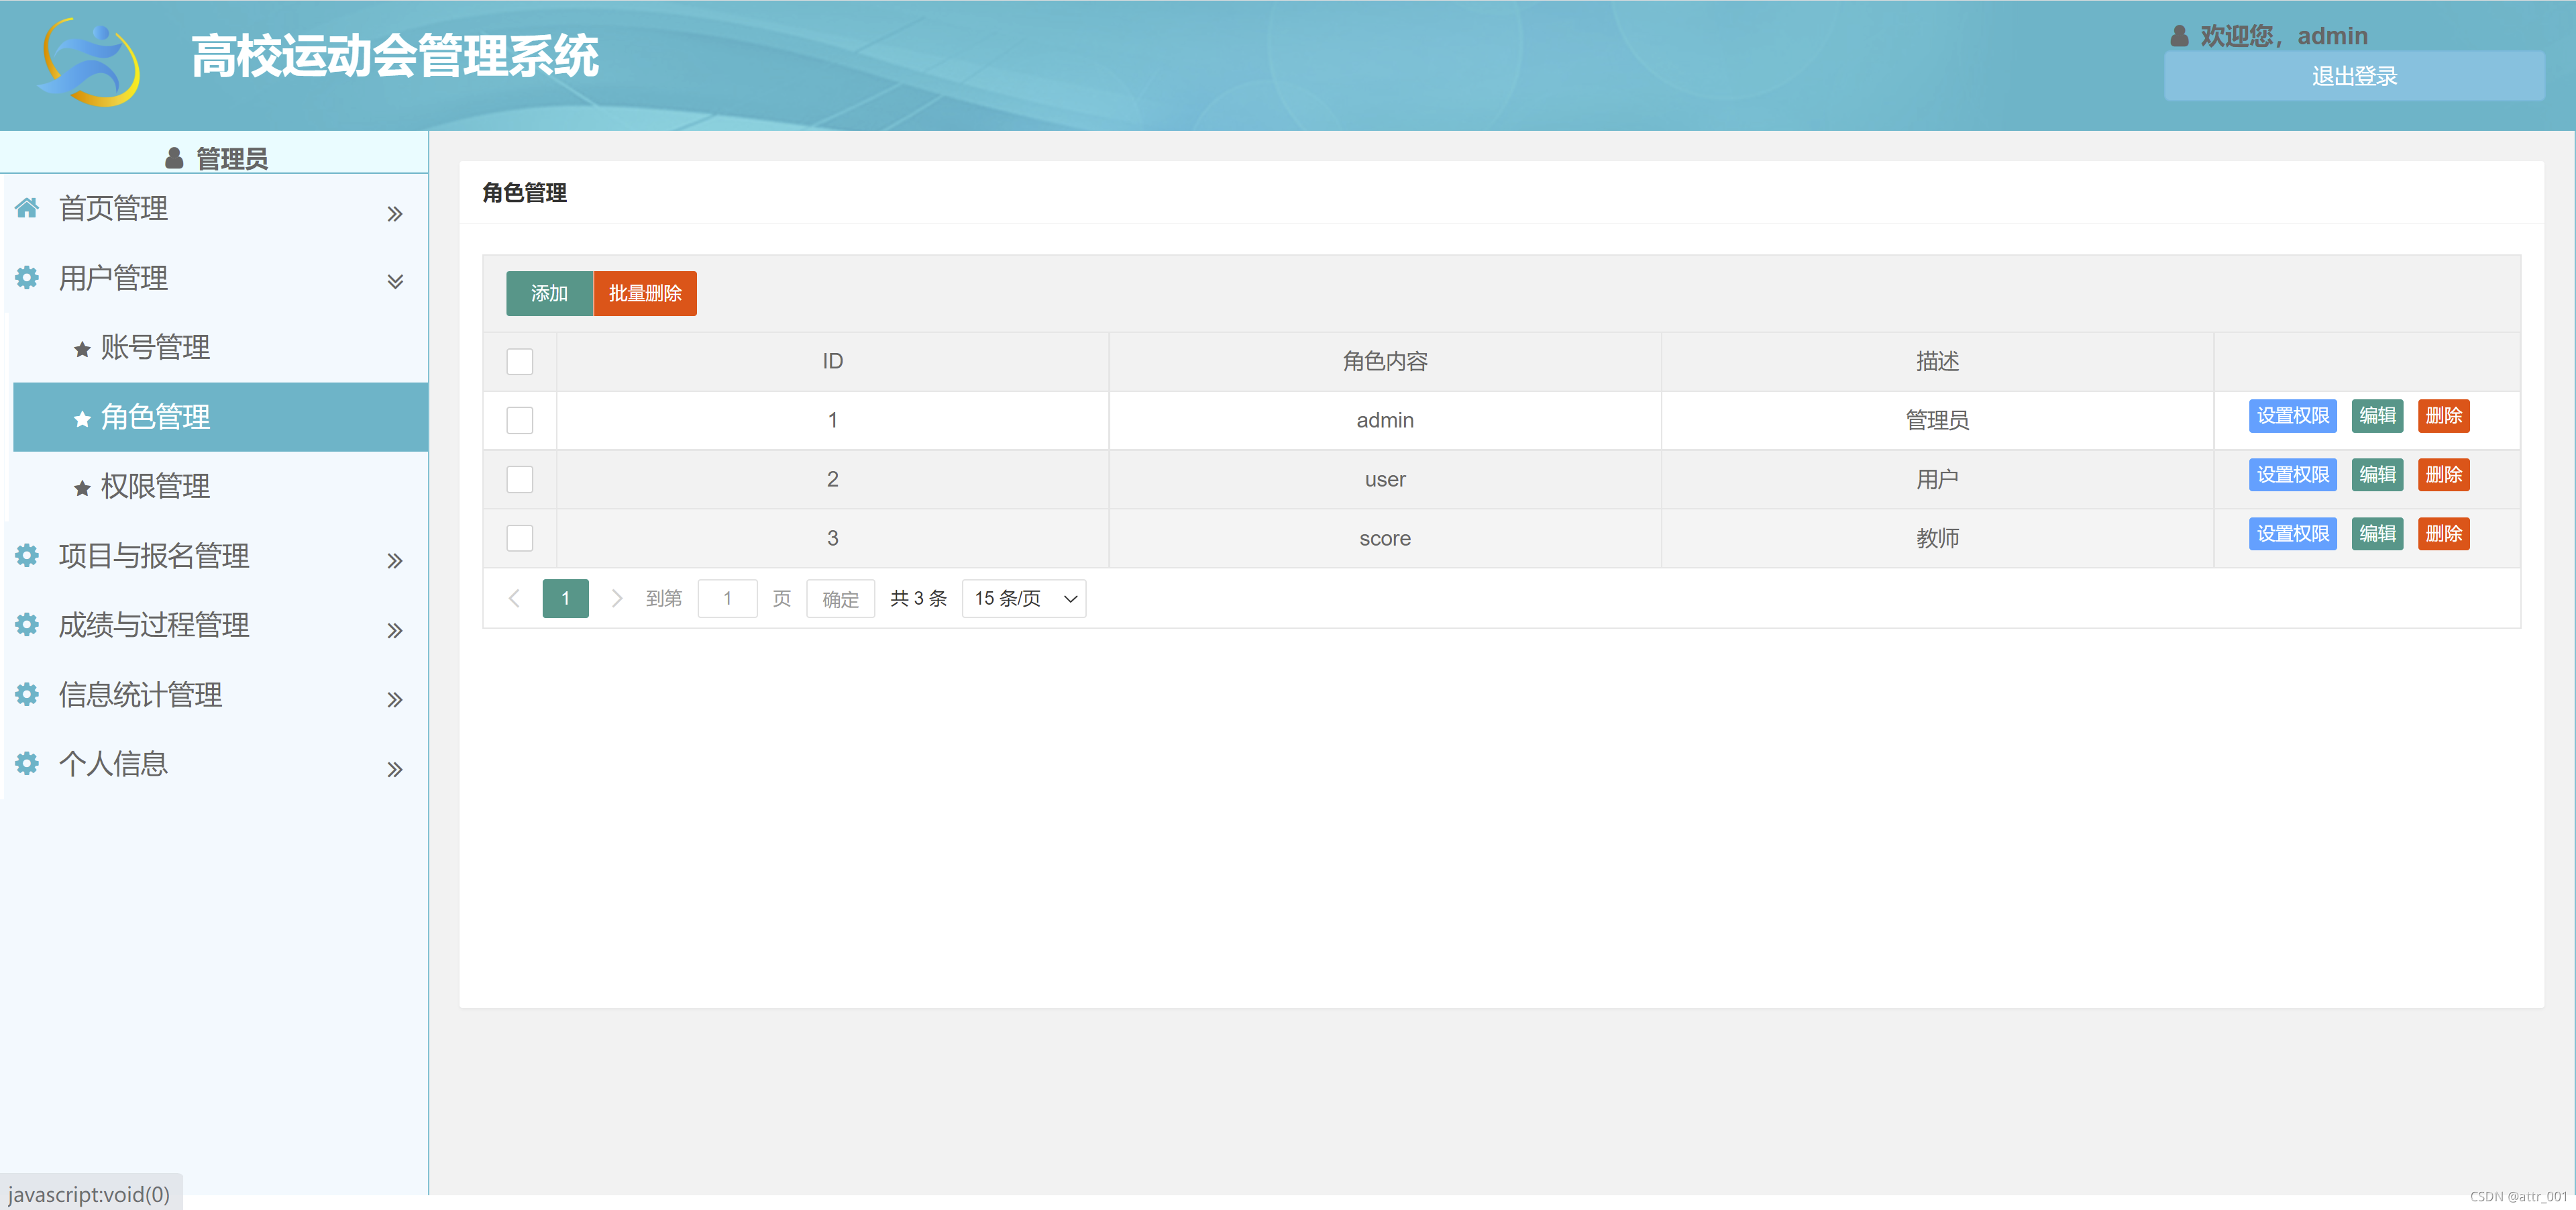2576x1210 pixels.
Task: Click the gear icon beside 项目与报名管理
Action: tap(27, 555)
